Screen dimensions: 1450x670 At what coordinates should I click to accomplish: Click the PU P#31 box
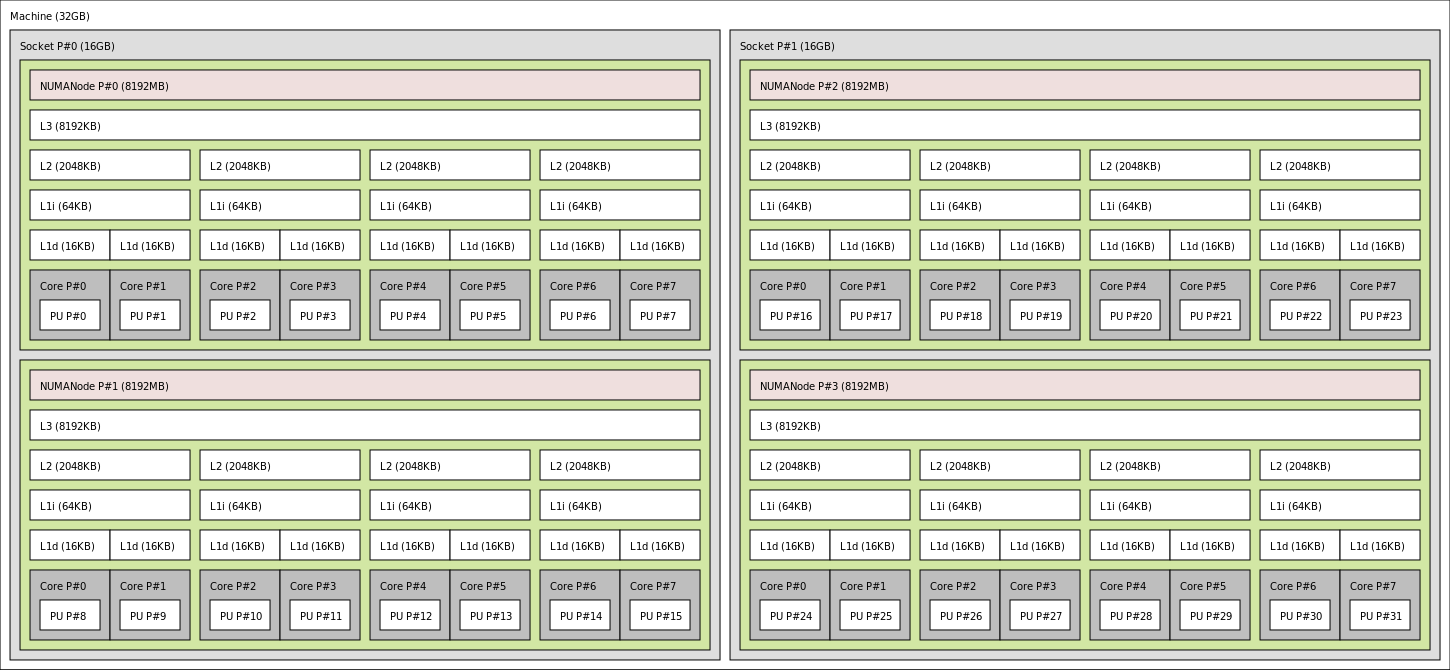[1380, 616]
